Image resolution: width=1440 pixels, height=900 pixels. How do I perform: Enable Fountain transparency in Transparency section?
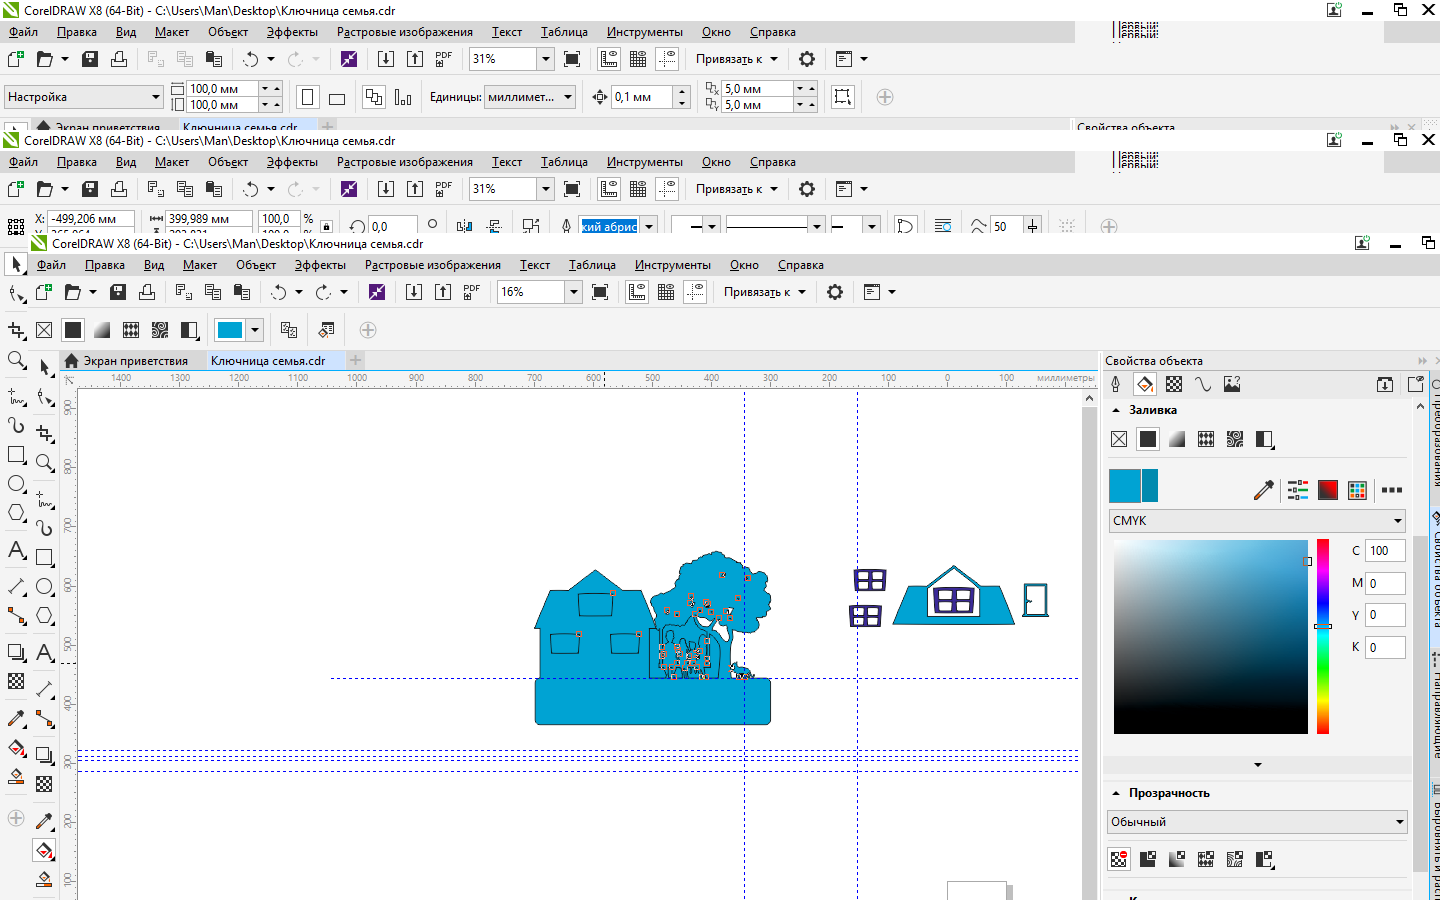point(1177,859)
